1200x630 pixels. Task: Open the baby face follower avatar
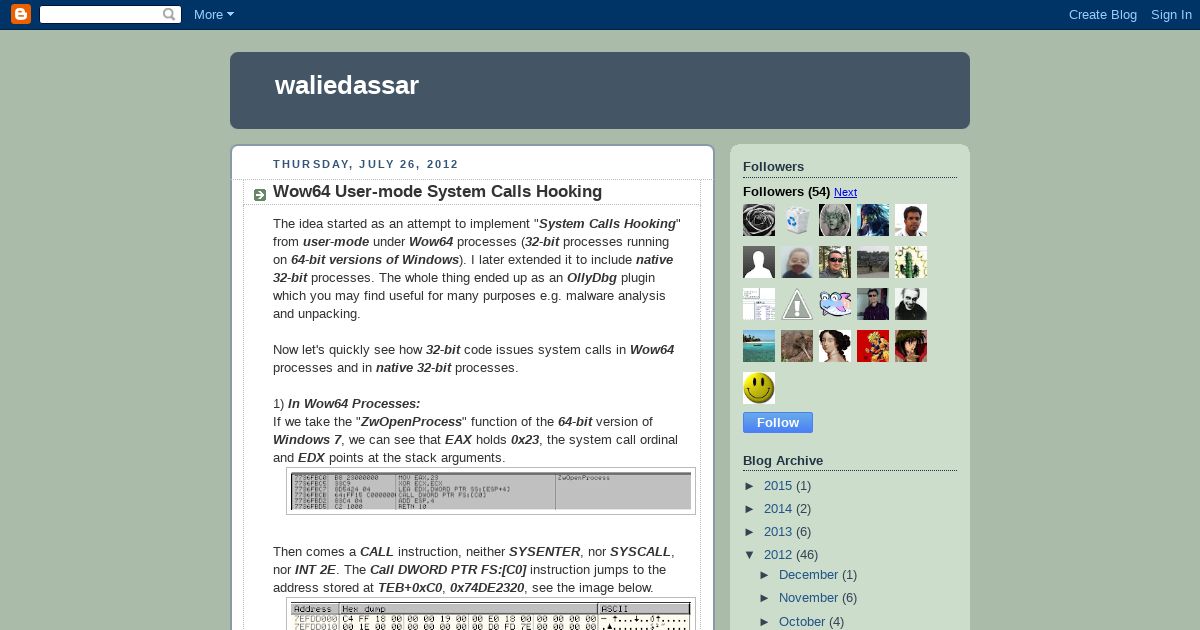[x=797, y=262]
